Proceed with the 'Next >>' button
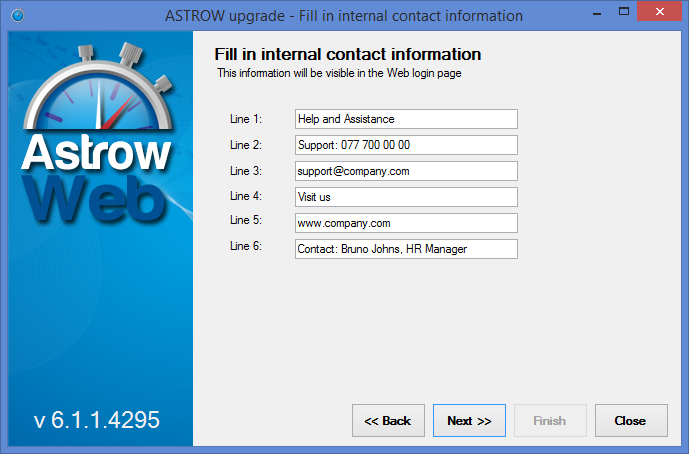689x454 pixels. pos(469,421)
